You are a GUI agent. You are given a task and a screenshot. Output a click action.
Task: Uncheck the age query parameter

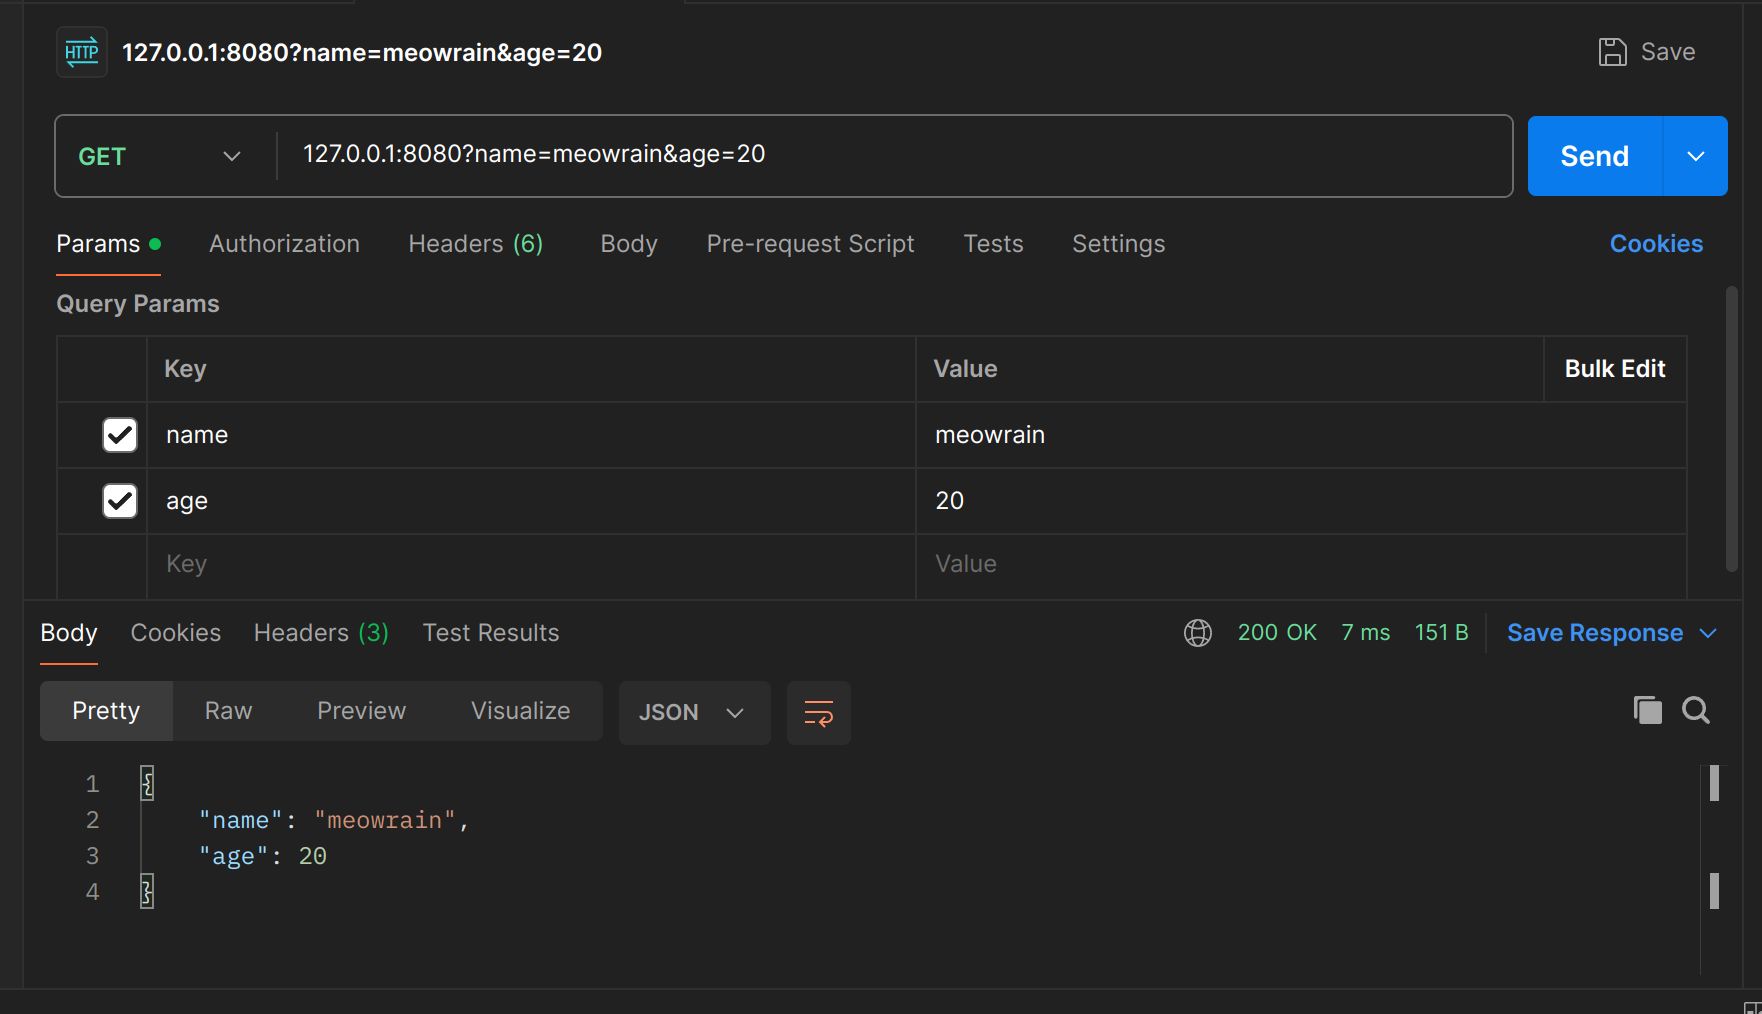point(120,501)
